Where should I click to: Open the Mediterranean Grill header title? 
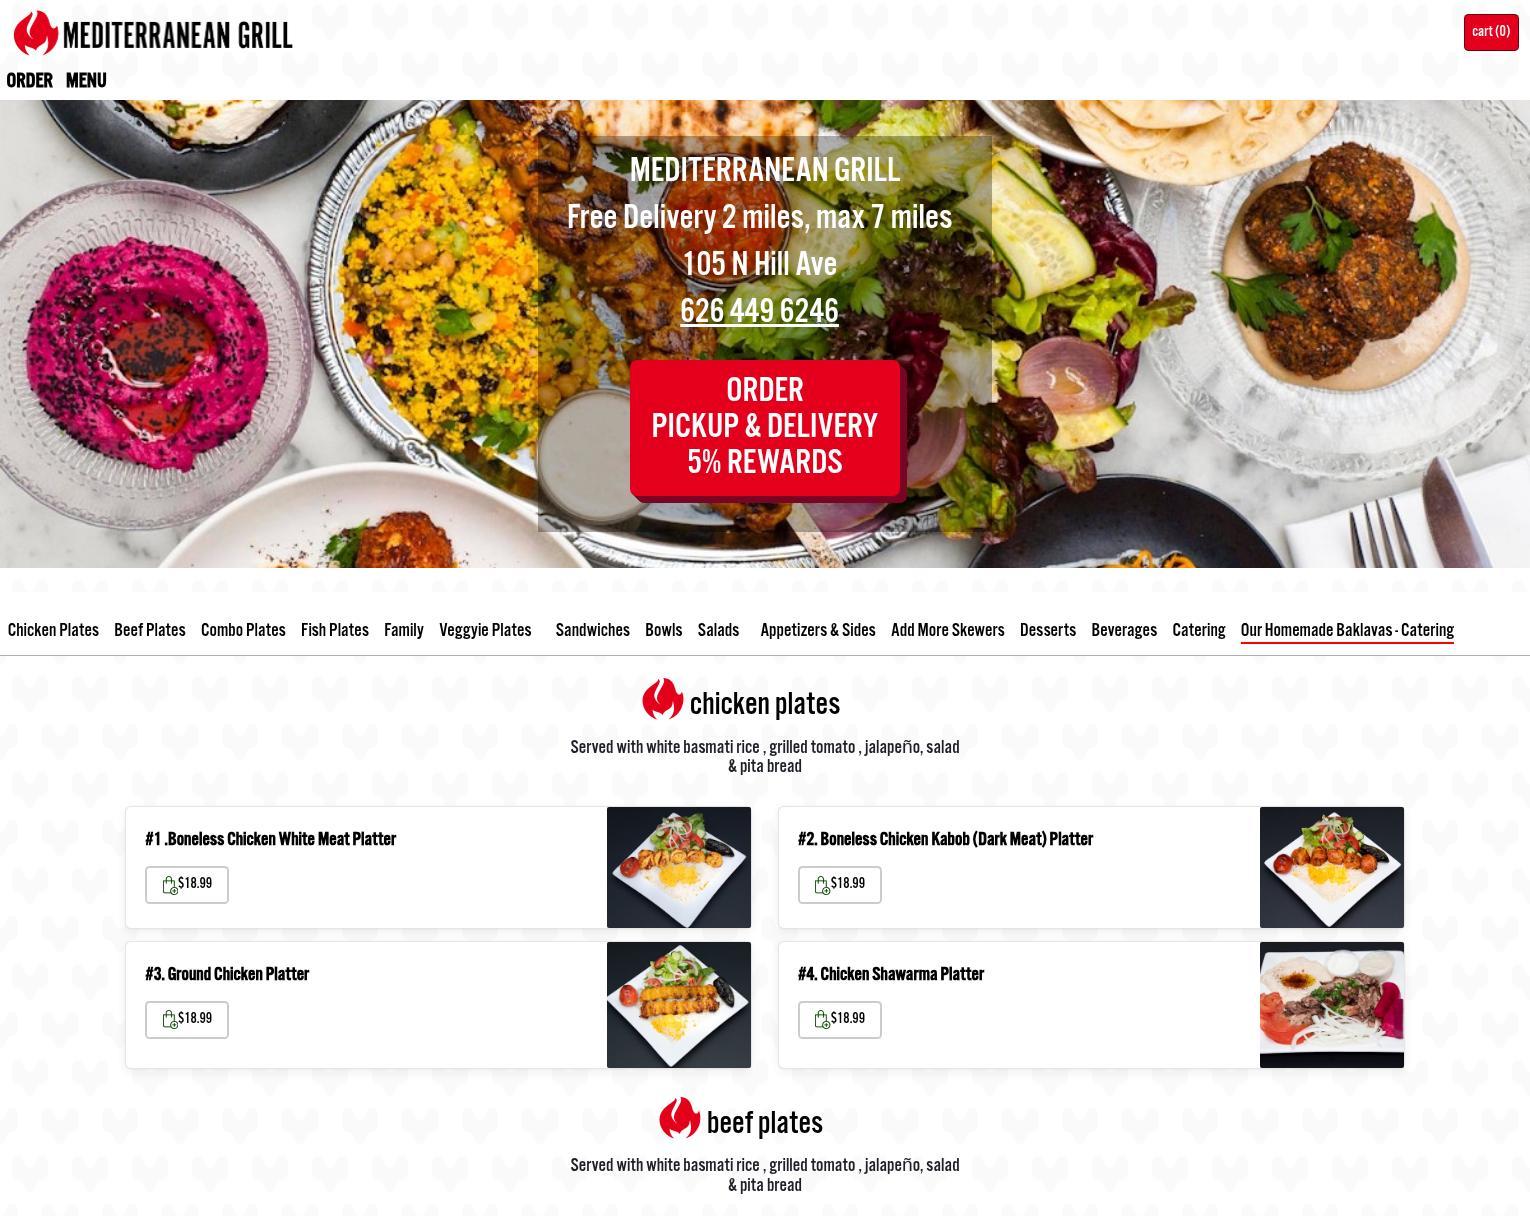click(x=177, y=37)
